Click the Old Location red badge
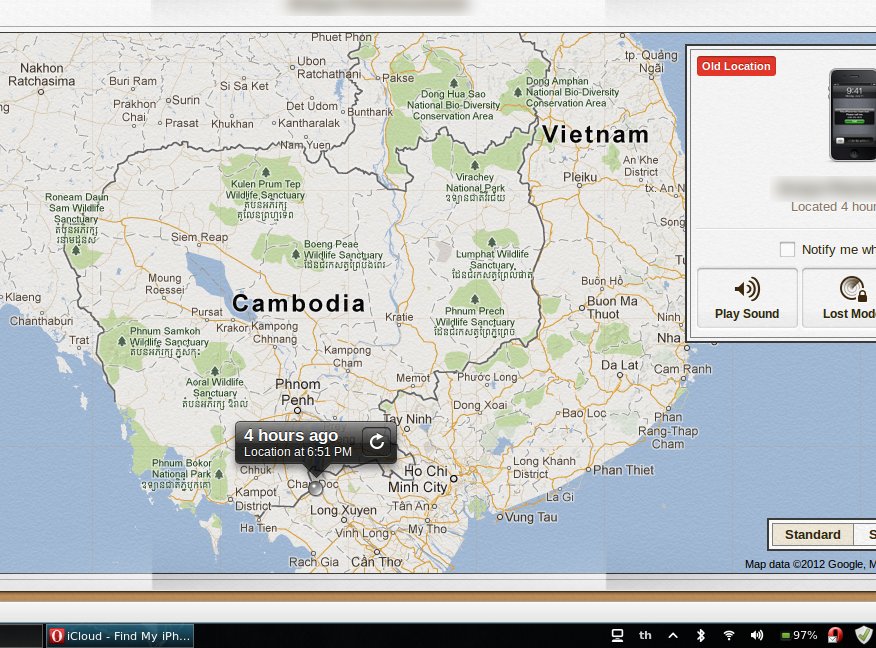The width and height of the screenshot is (876, 648). [x=736, y=66]
